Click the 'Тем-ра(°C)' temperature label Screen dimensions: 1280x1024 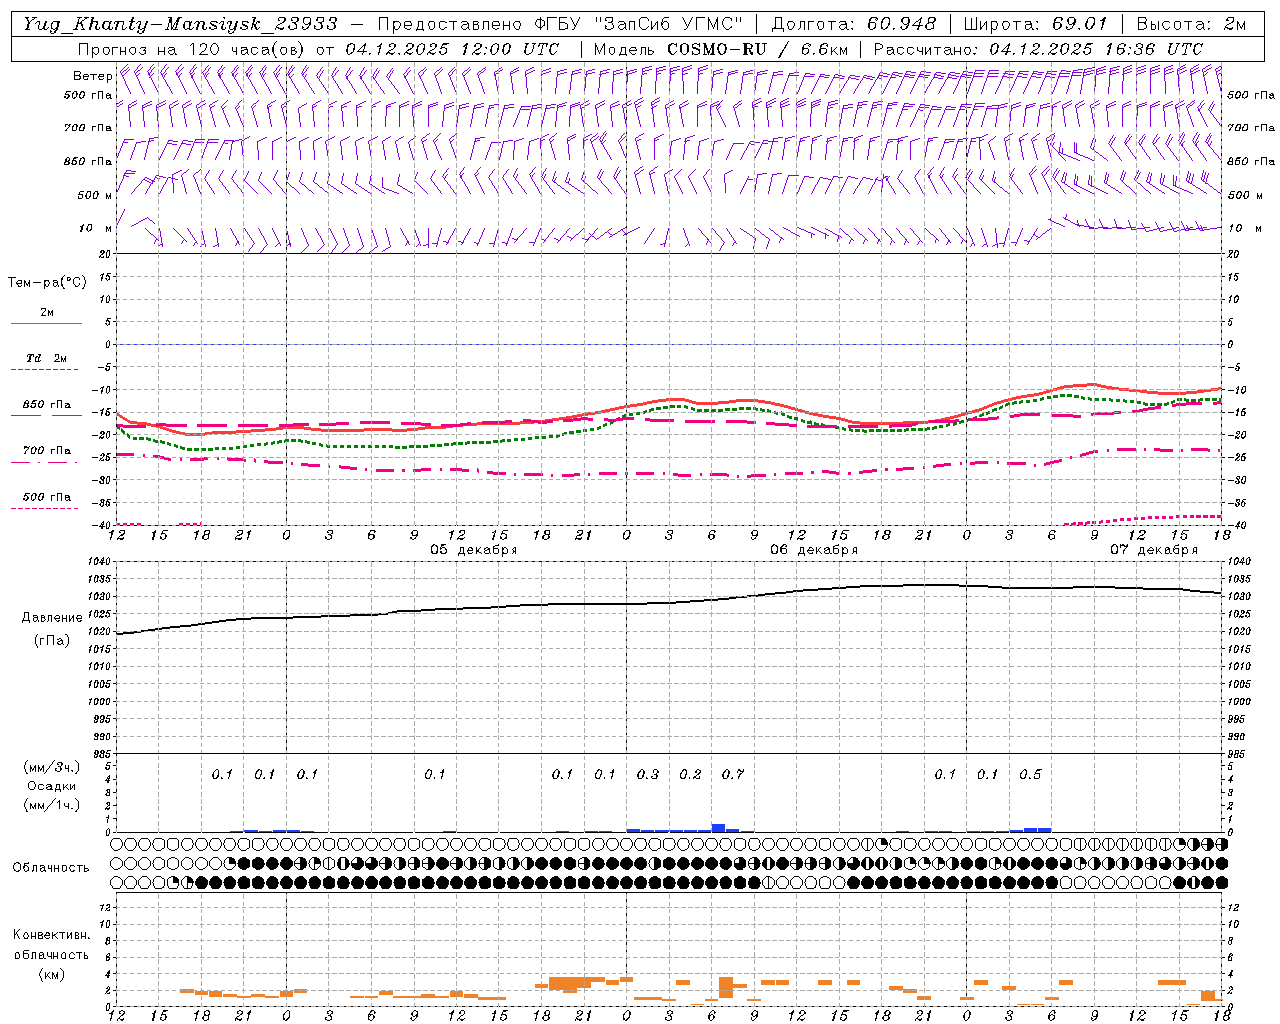[47, 283]
